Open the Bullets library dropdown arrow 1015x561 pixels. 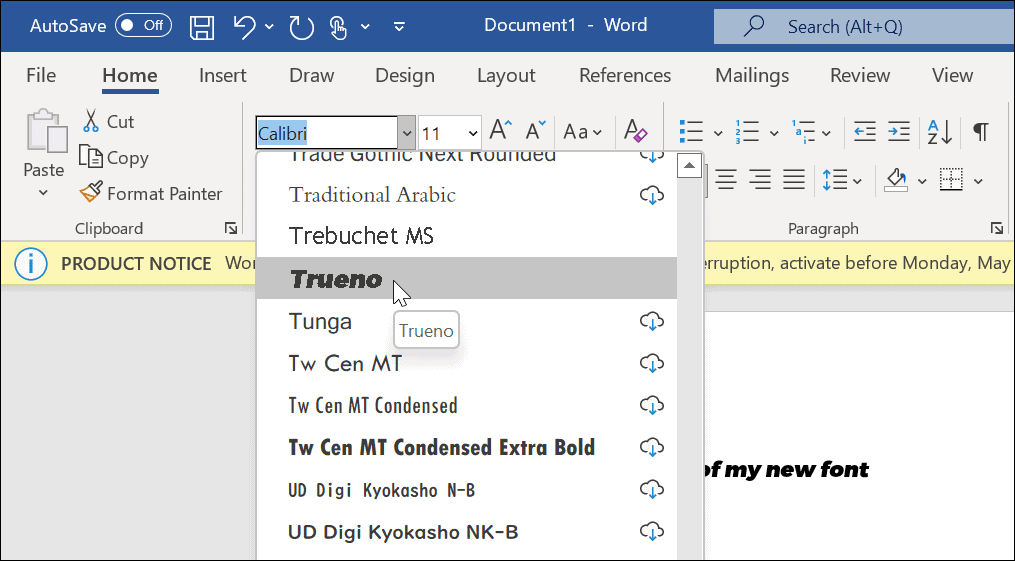(x=718, y=133)
